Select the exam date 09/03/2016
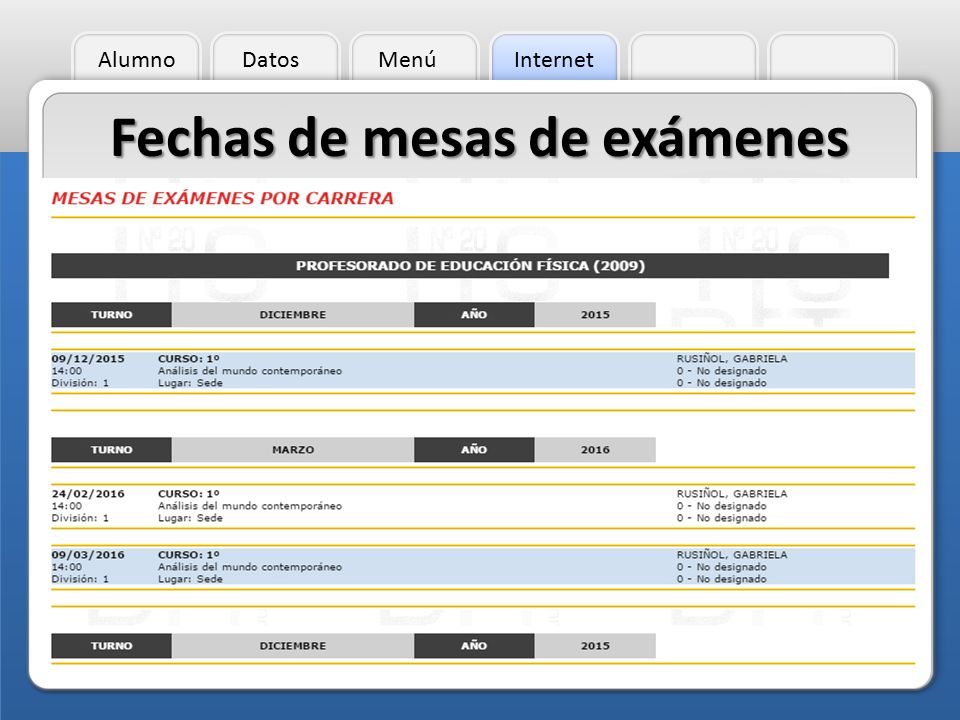Screen dimensions: 960x720 [x=88, y=555]
